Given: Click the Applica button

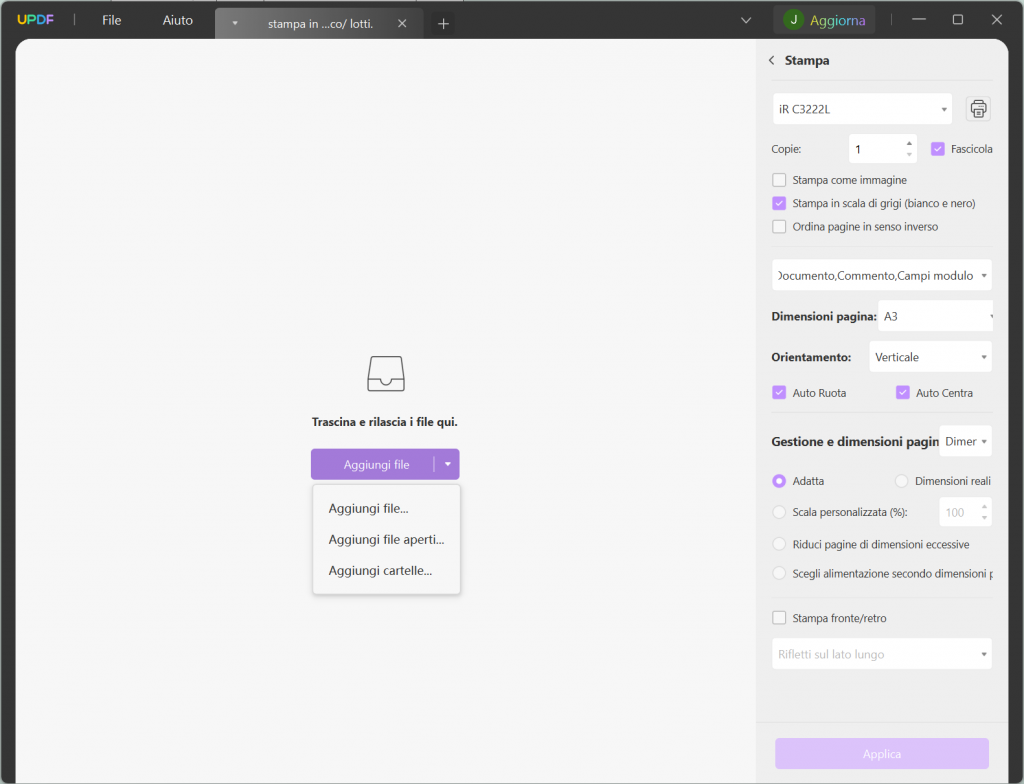Looking at the screenshot, I should pyautogui.click(x=881, y=753).
